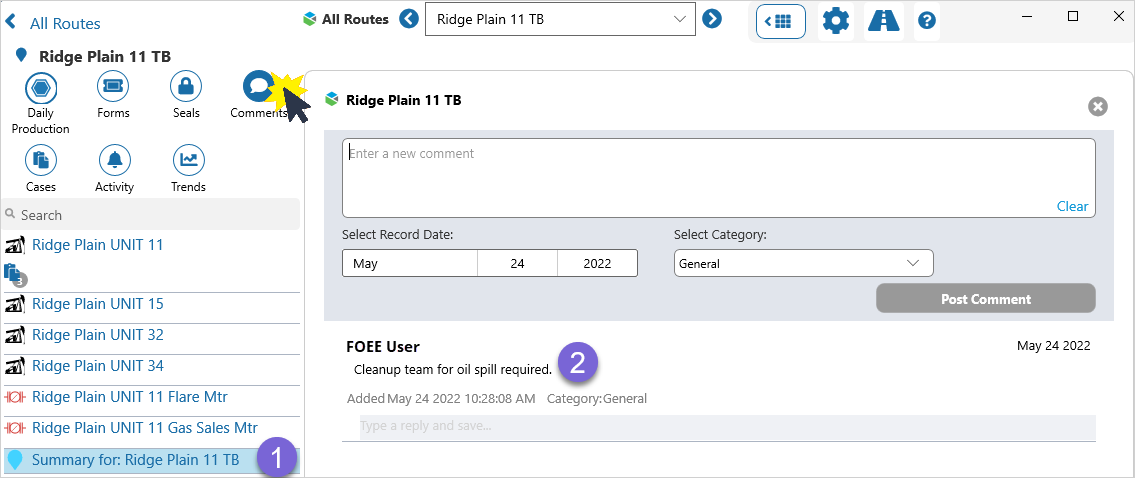Open the Trends chart icon
This screenshot has height=478, width=1135.
click(188, 160)
